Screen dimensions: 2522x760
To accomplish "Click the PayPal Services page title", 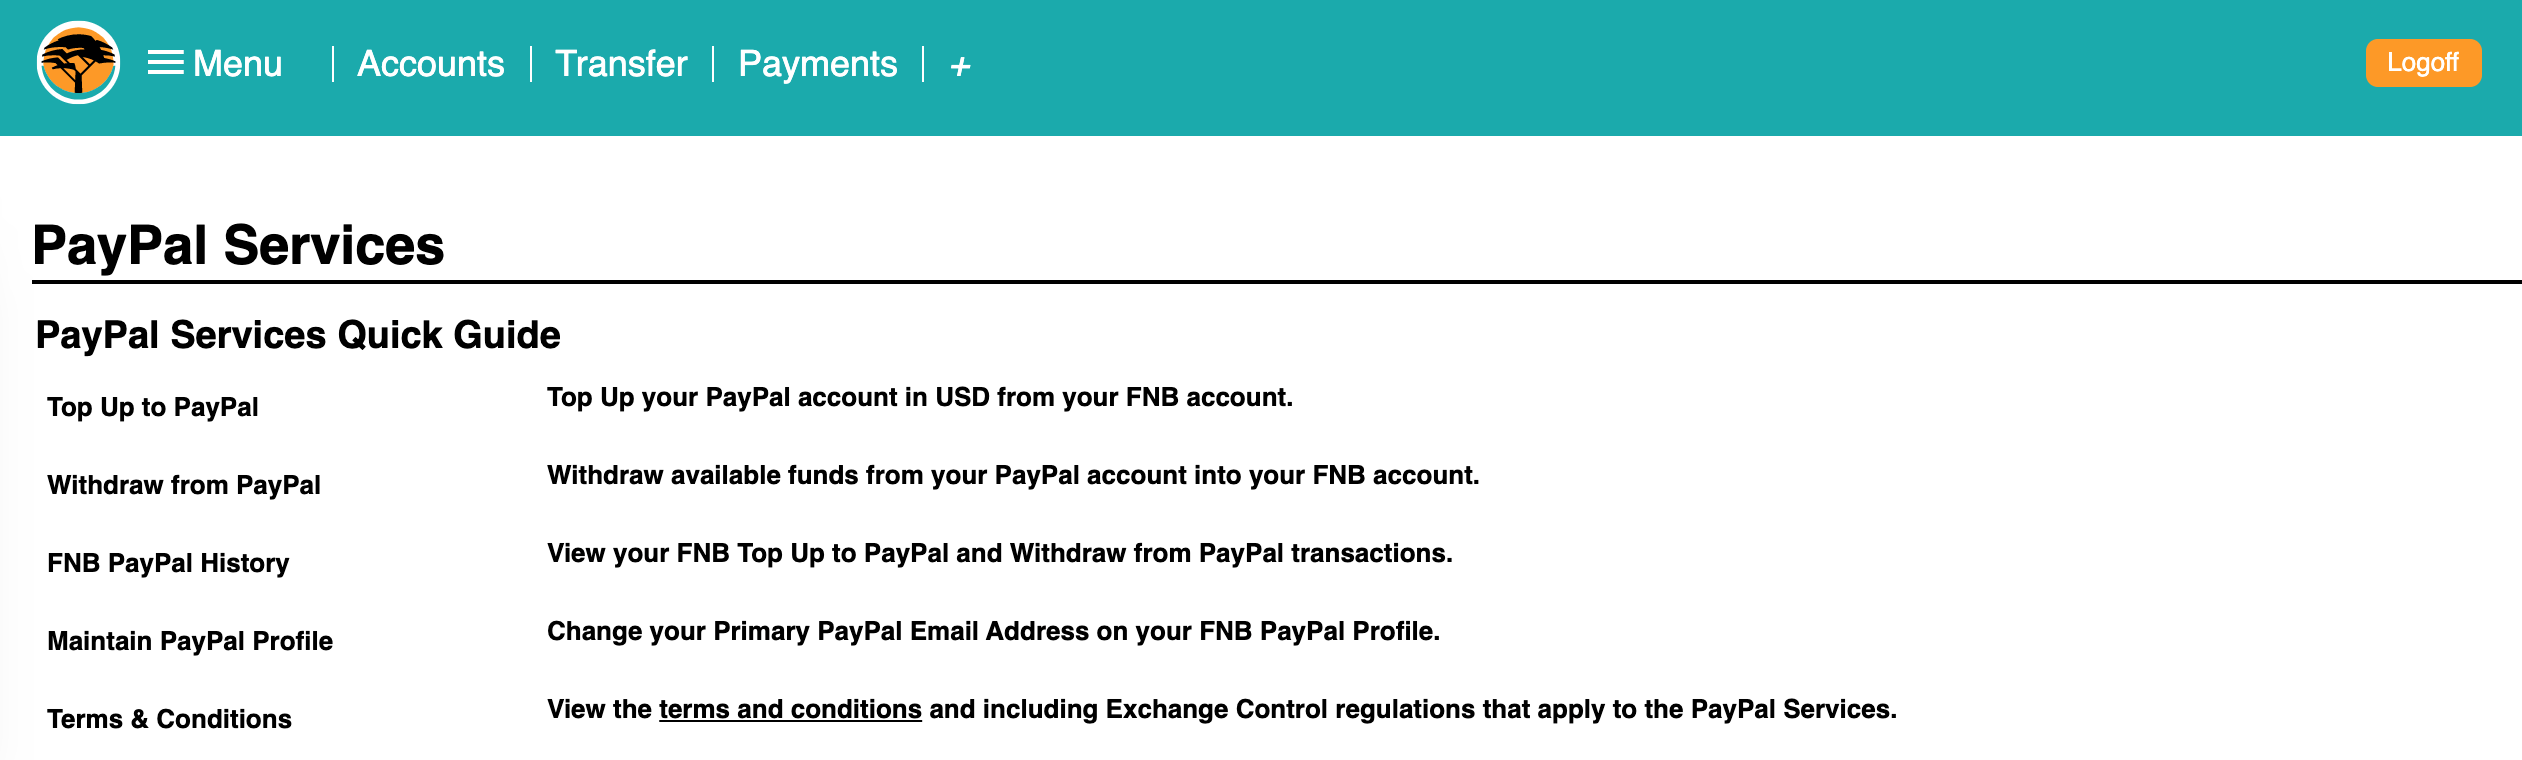I will [x=238, y=245].
